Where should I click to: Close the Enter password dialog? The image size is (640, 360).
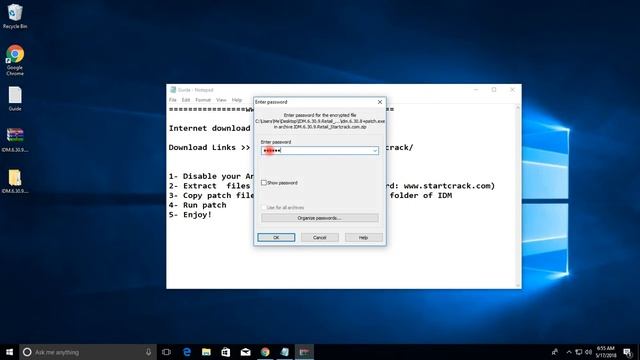click(380, 102)
